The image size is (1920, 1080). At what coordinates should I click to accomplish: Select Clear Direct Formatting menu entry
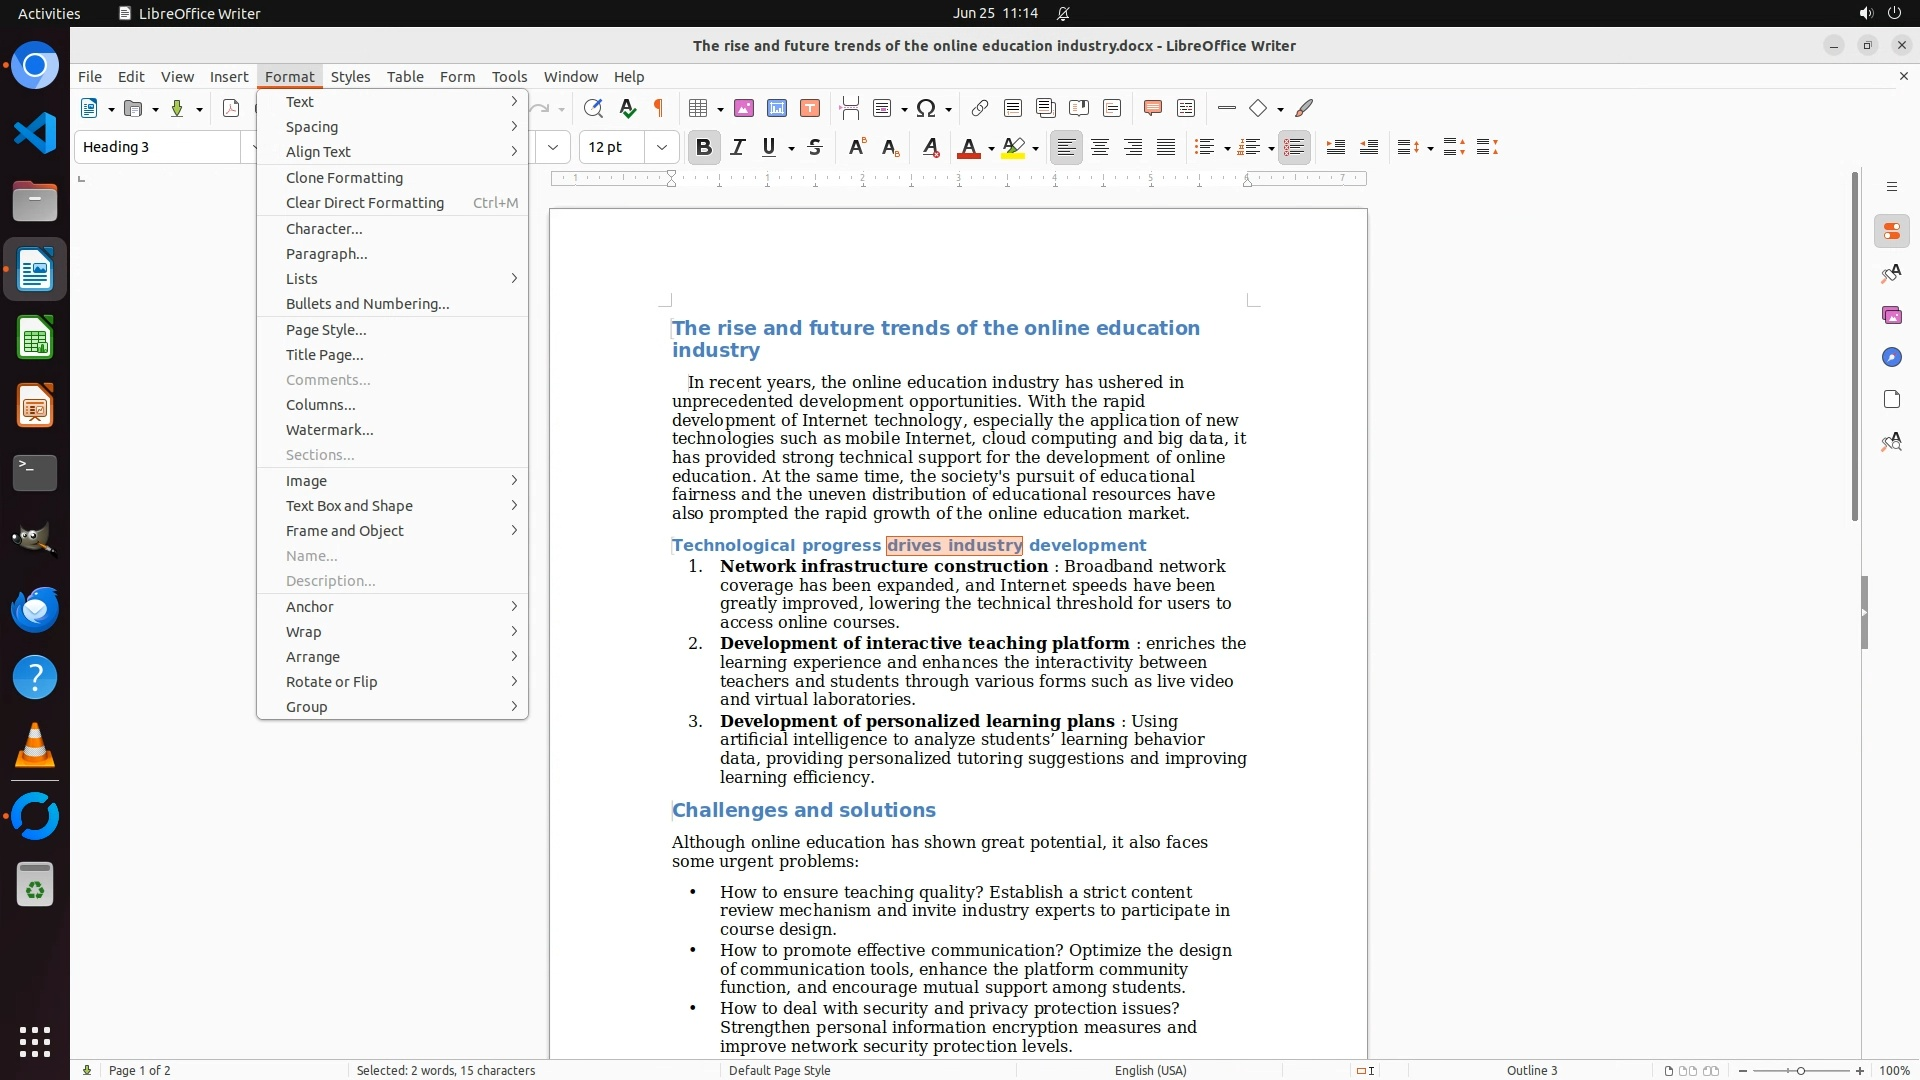click(365, 203)
